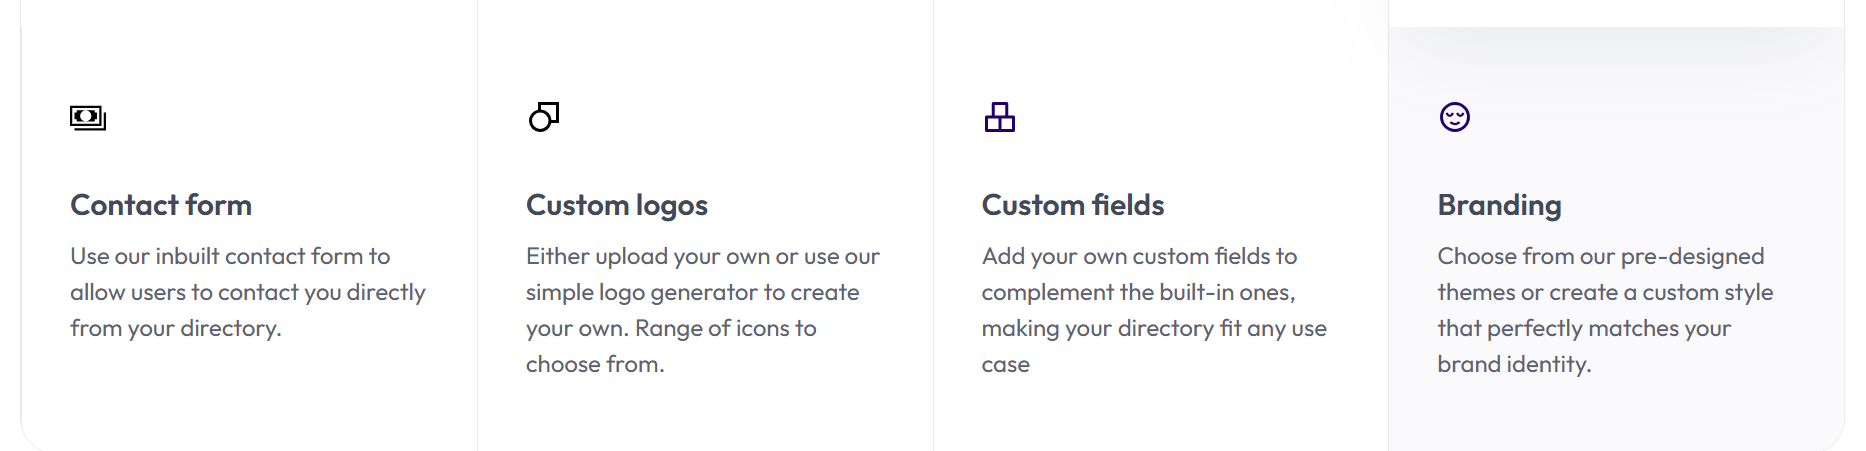
Task: Select the Custom logos heading
Action: click(x=617, y=205)
